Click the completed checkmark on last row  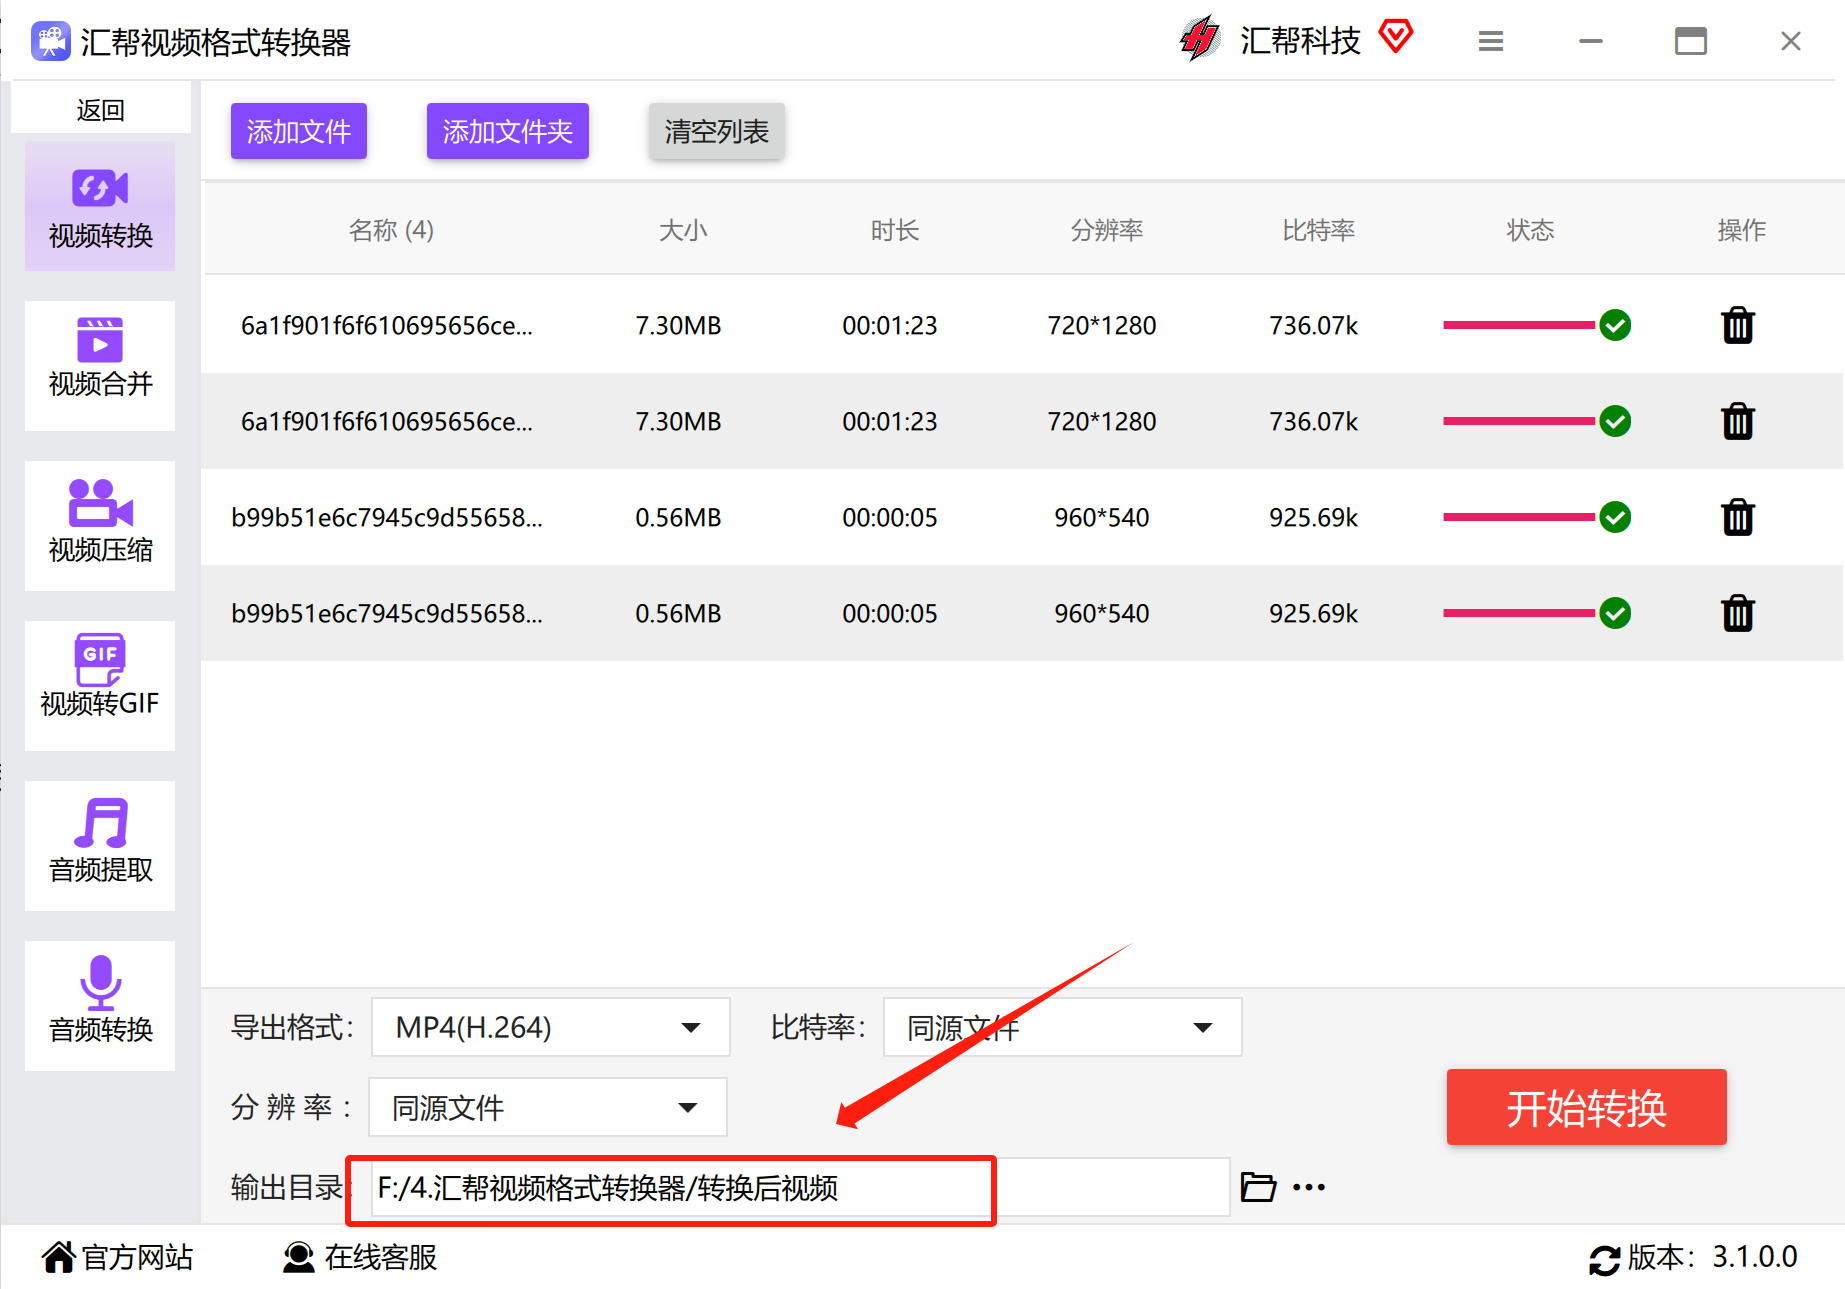click(x=1615, y=613)
